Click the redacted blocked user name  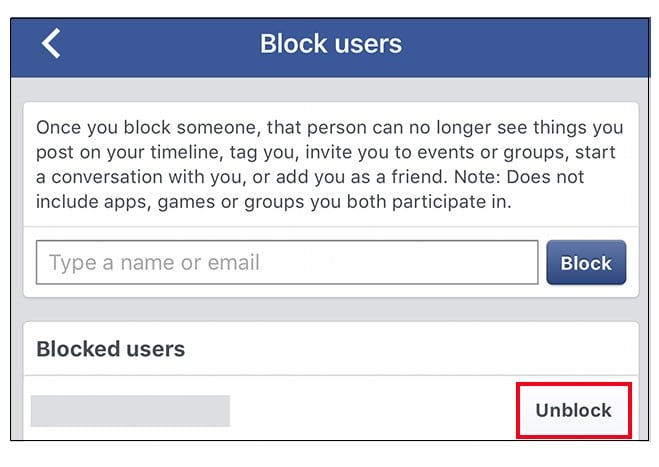(130, 411)
